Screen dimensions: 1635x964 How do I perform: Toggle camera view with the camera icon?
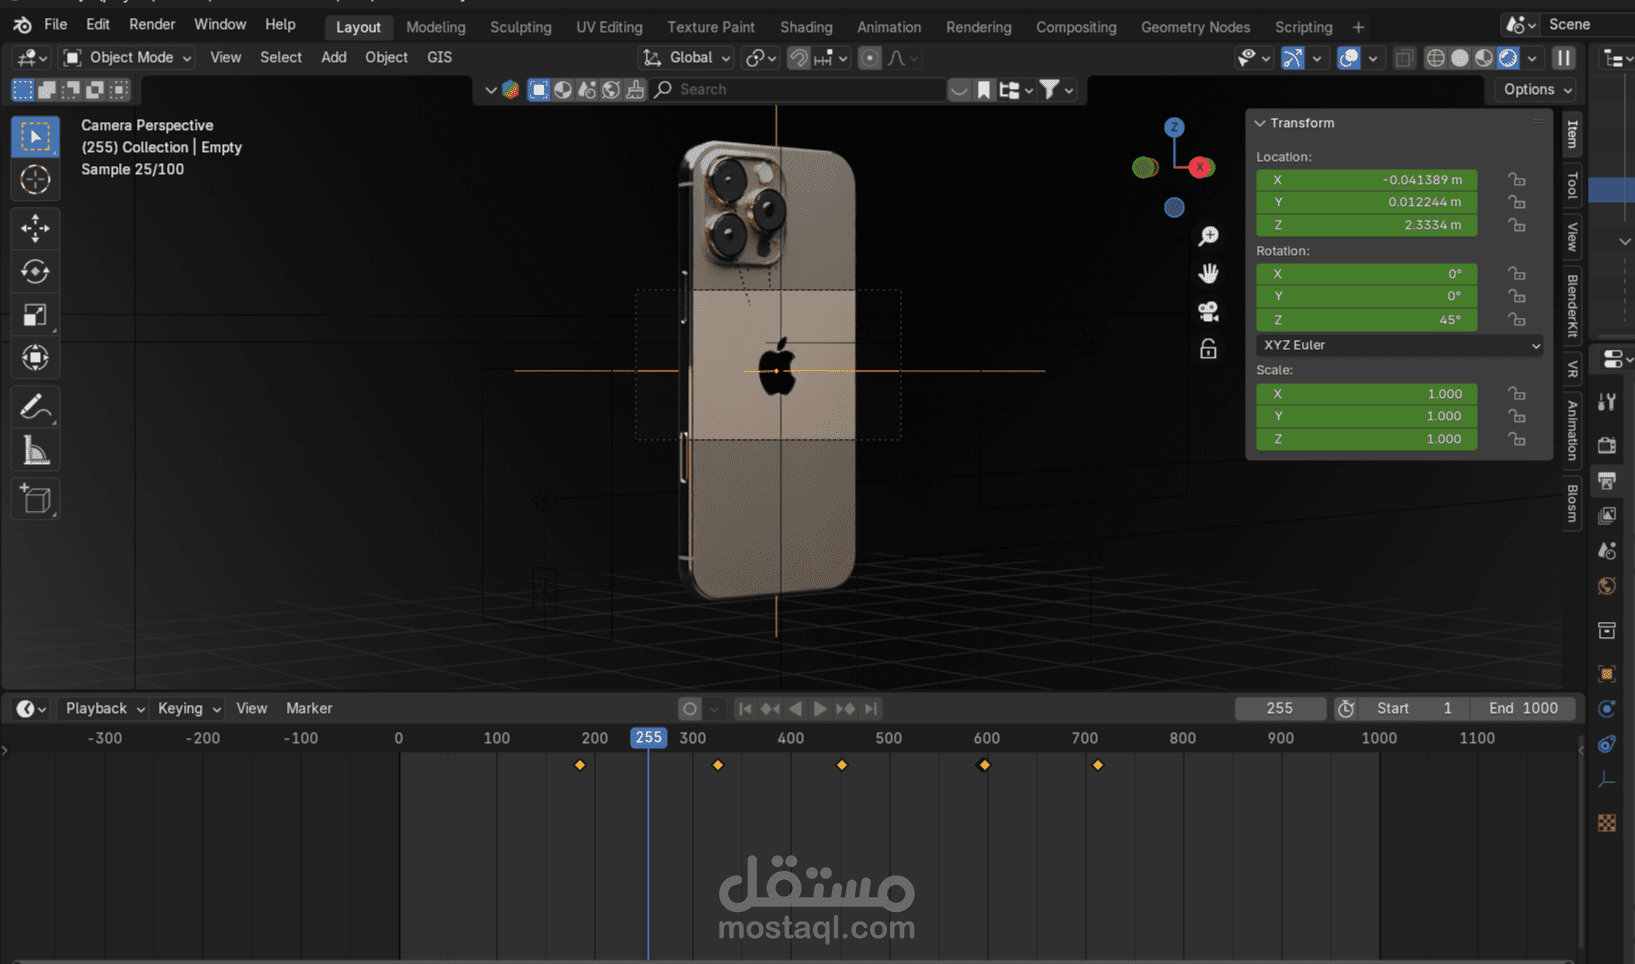pos(1208,311)
